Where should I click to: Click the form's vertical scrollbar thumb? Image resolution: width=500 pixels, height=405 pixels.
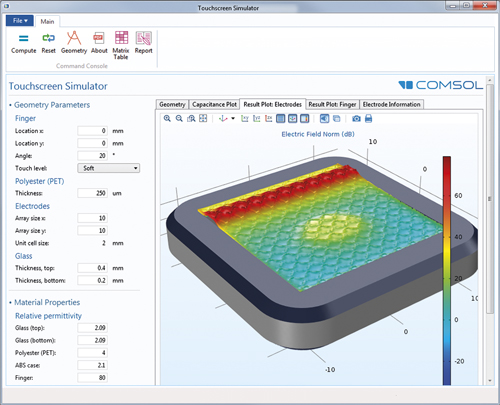(489, 198)
